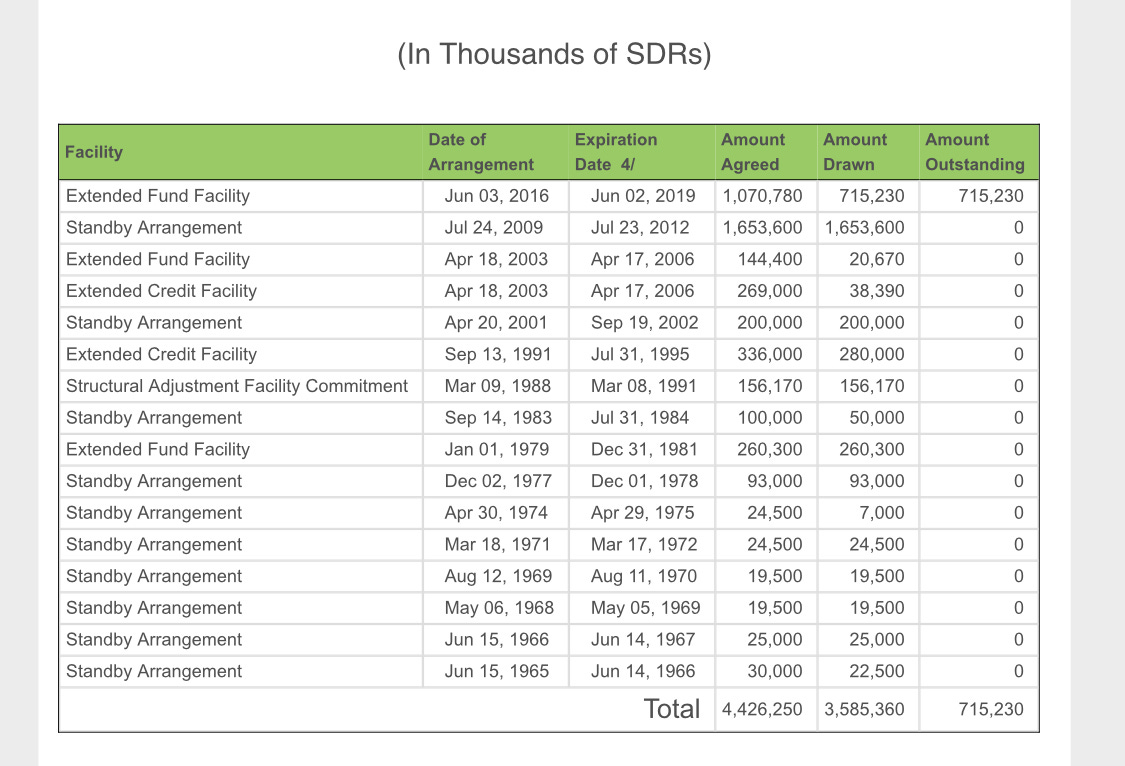Click expiration date May 05, 1969
Viewport: 1125px width, 766px height.
[646, 607]
